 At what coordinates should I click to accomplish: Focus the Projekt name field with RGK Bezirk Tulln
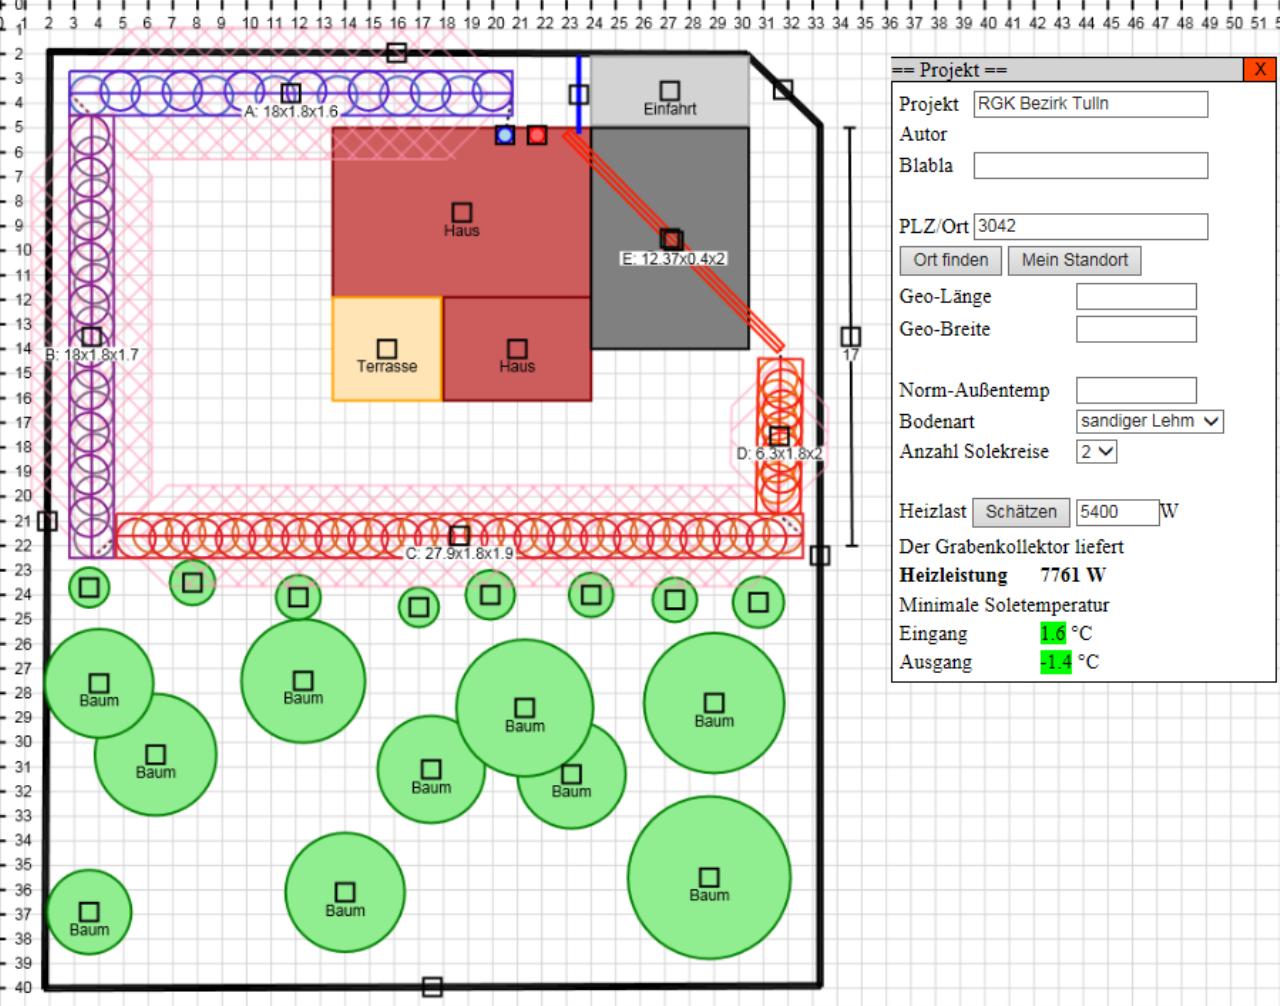pyautogui.click(x=1091, y=104)
